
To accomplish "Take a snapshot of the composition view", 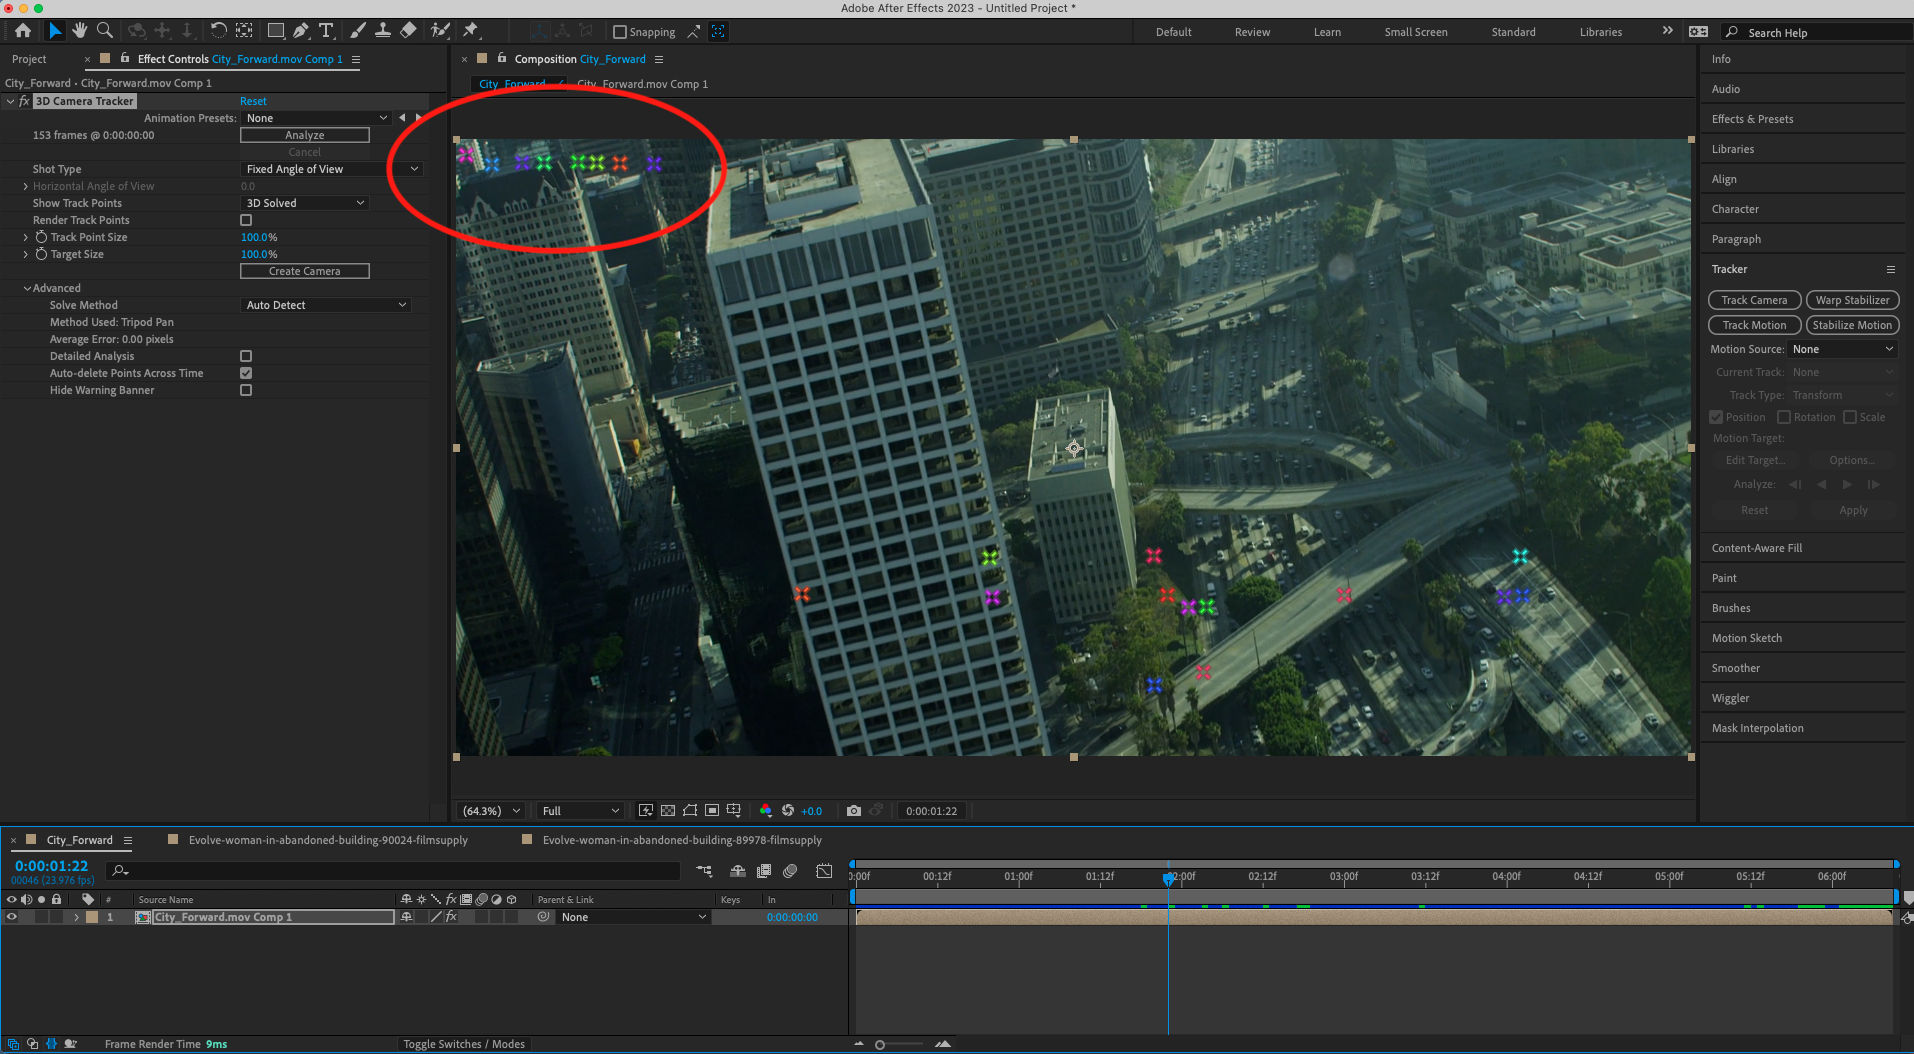I will 854,810.
